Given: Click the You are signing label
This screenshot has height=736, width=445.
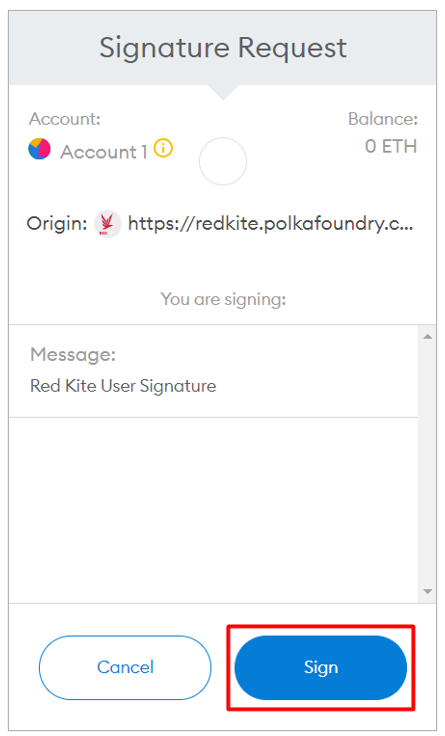Looking at the screenshot, I should tap(223, 299).
